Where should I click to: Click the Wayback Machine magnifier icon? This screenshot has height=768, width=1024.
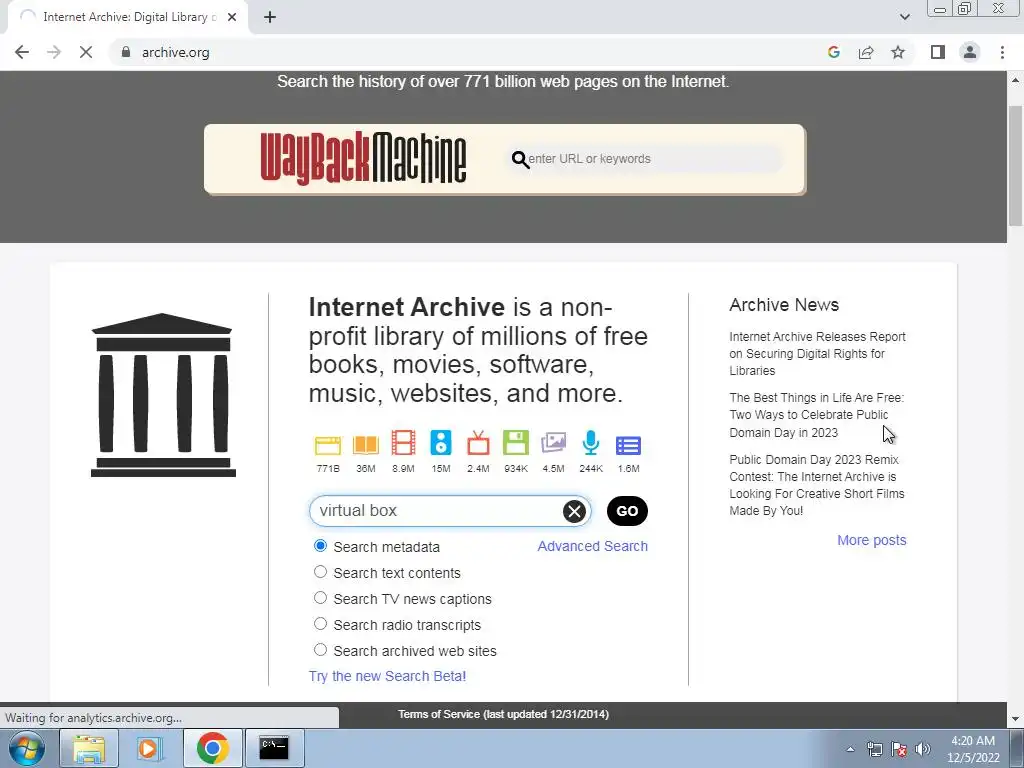pyautogui.click(x=520, y=159)
